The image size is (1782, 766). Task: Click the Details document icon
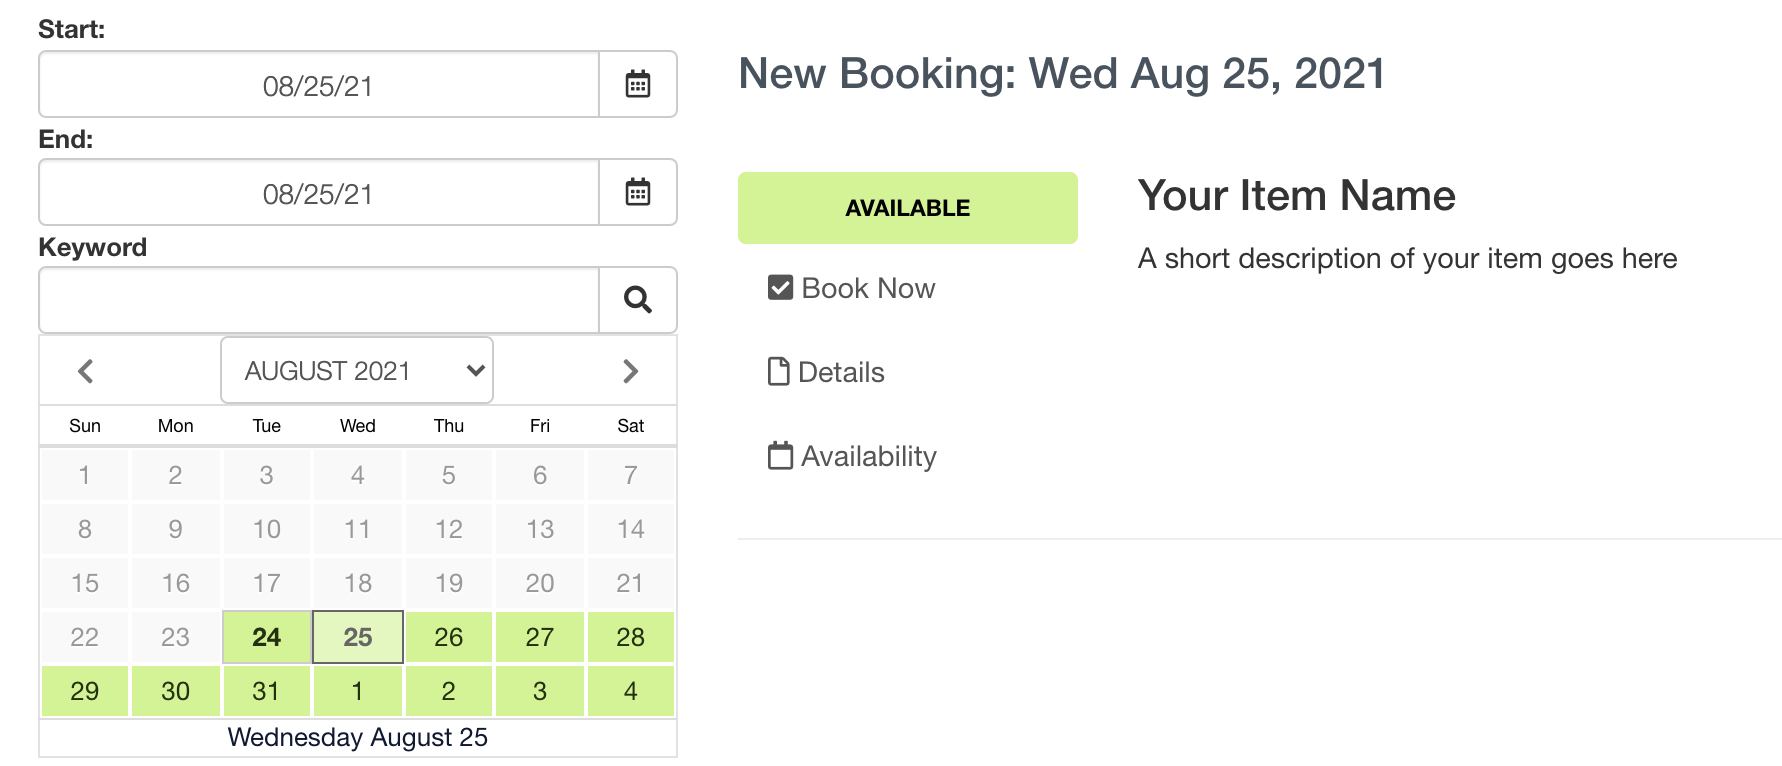click(778, 372)
